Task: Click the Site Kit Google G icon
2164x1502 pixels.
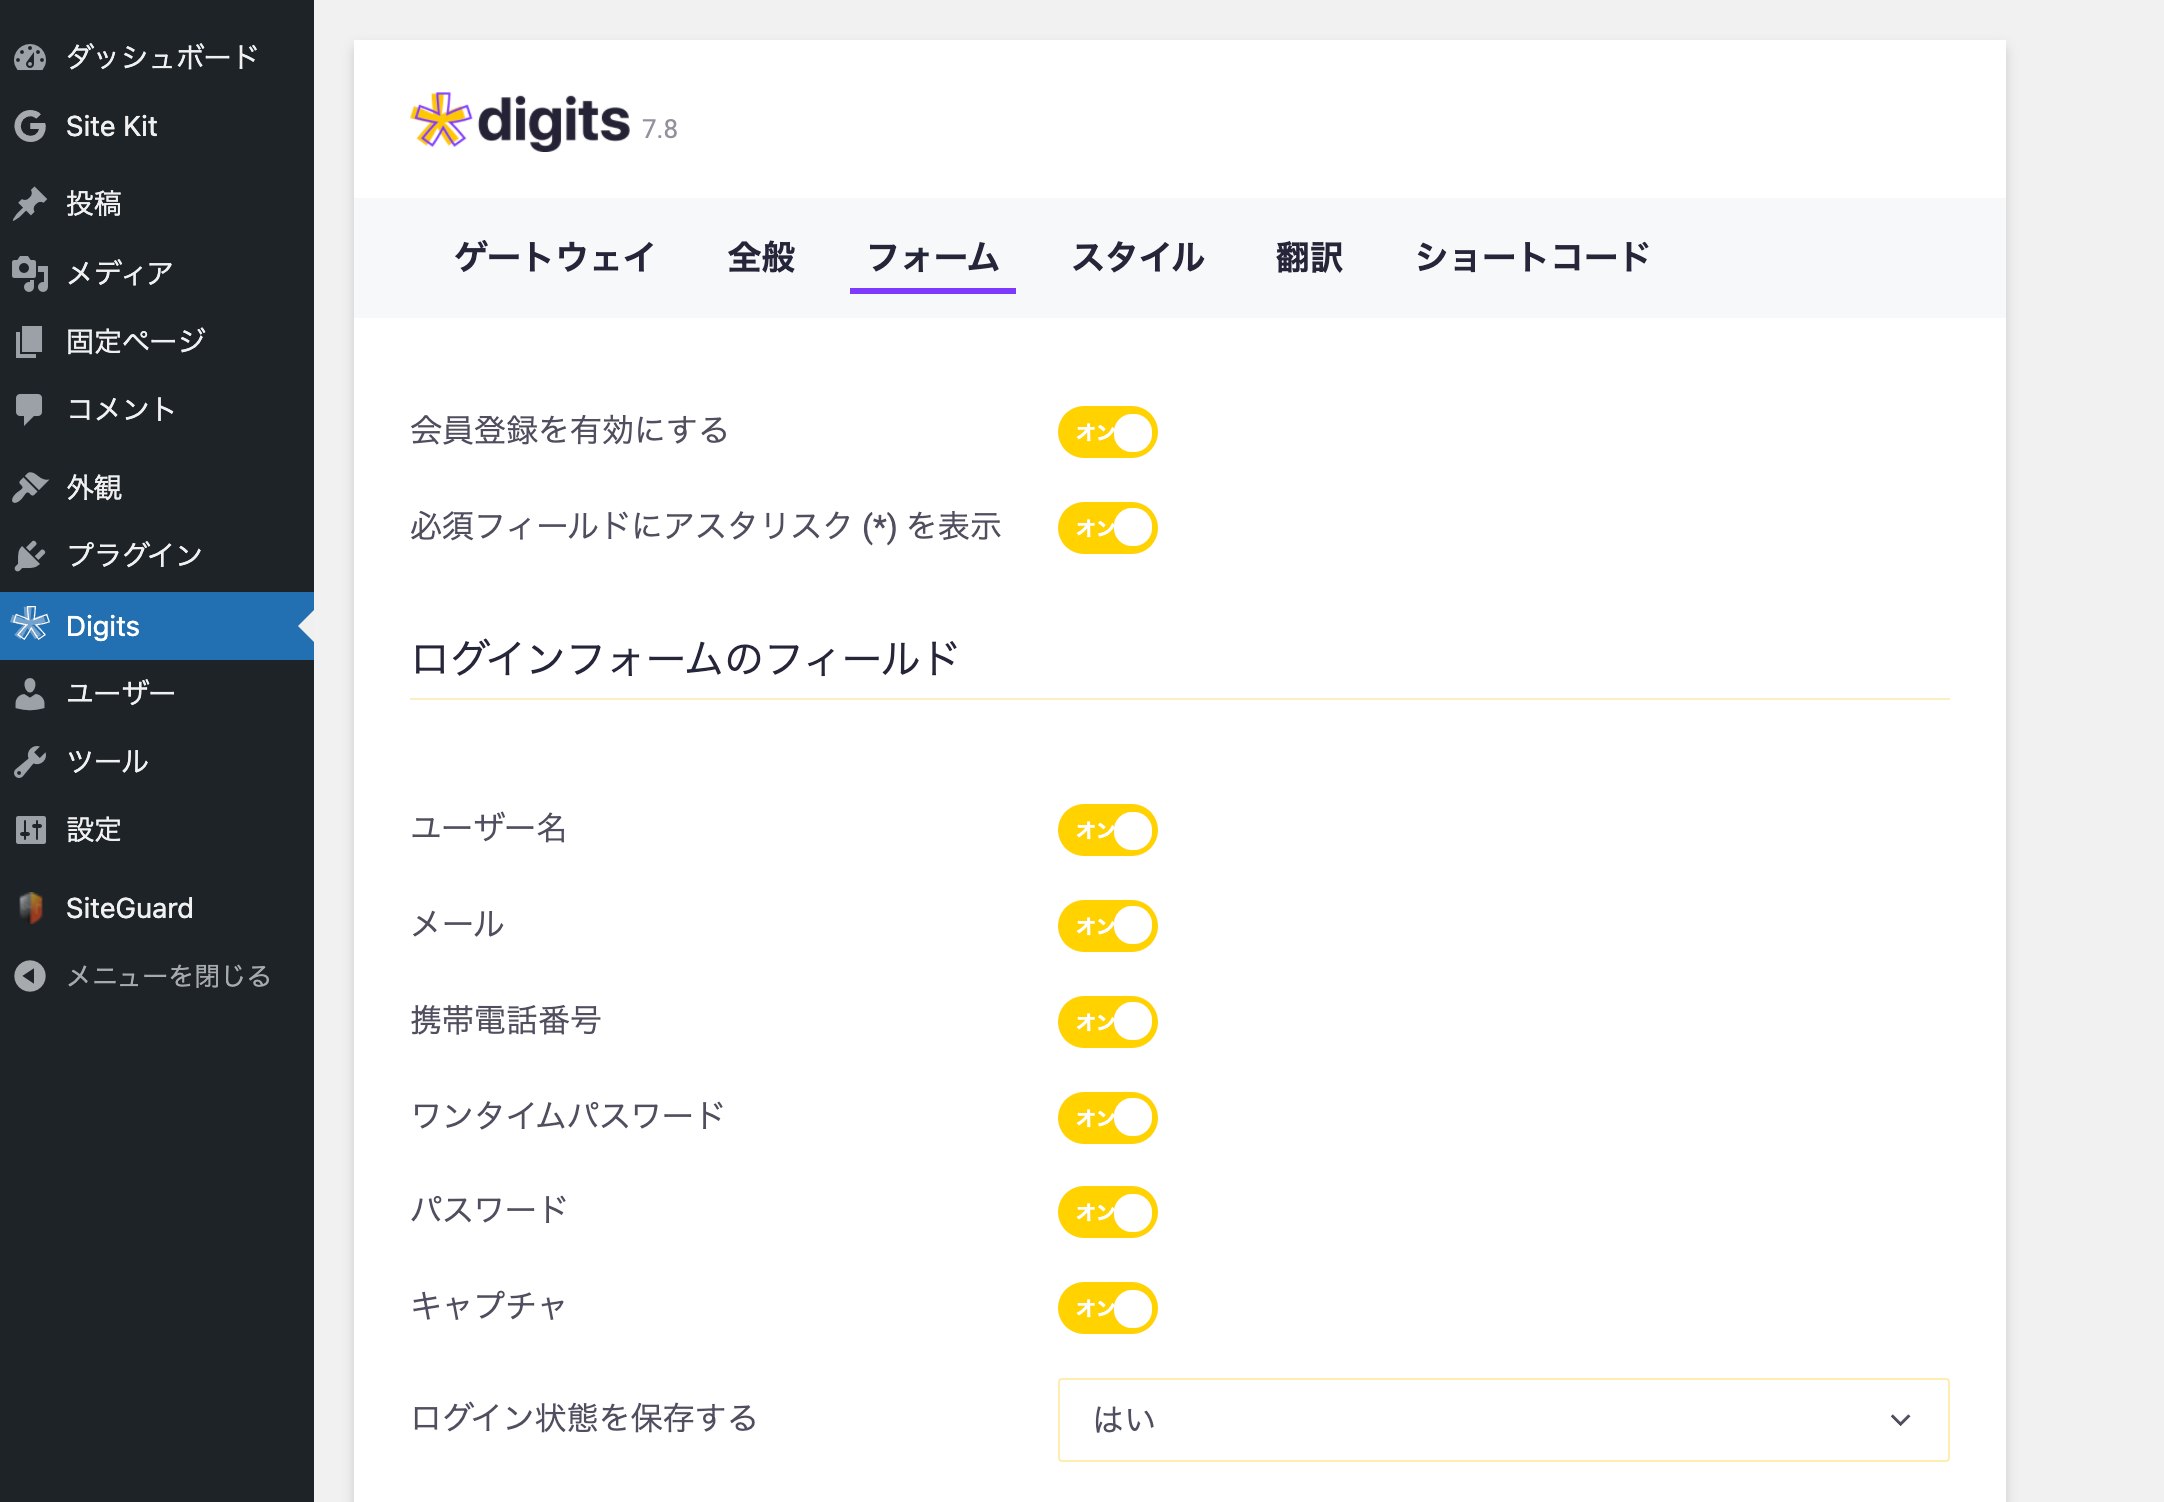Action: [30, 126]
